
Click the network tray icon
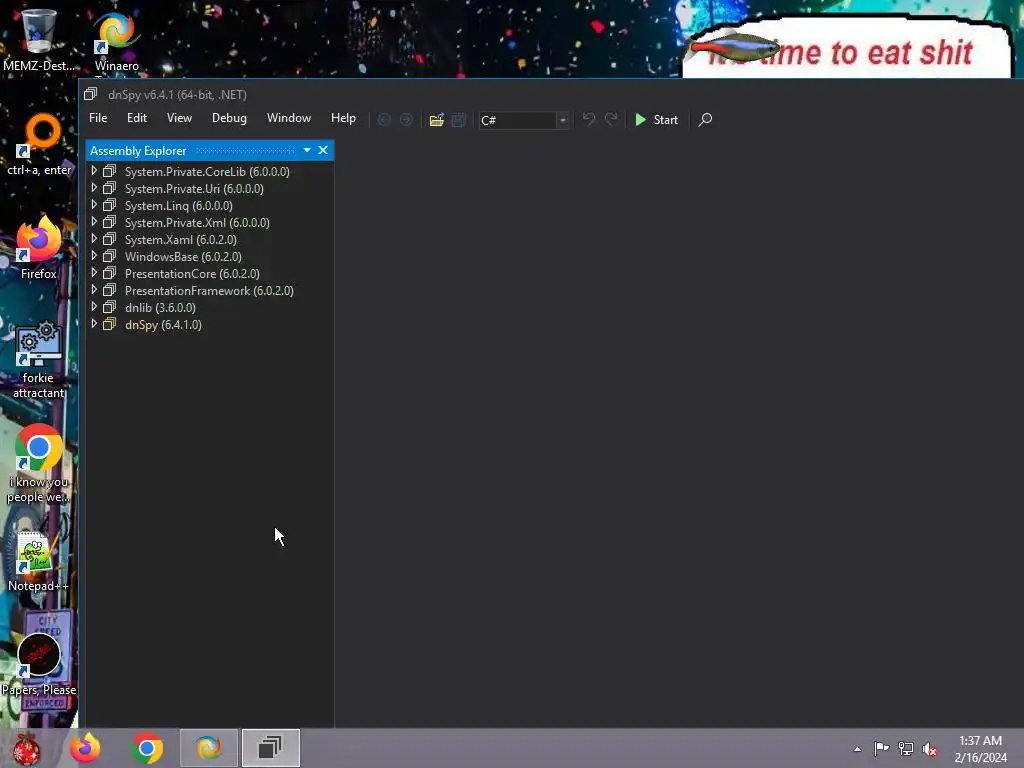tap(906, 749)
